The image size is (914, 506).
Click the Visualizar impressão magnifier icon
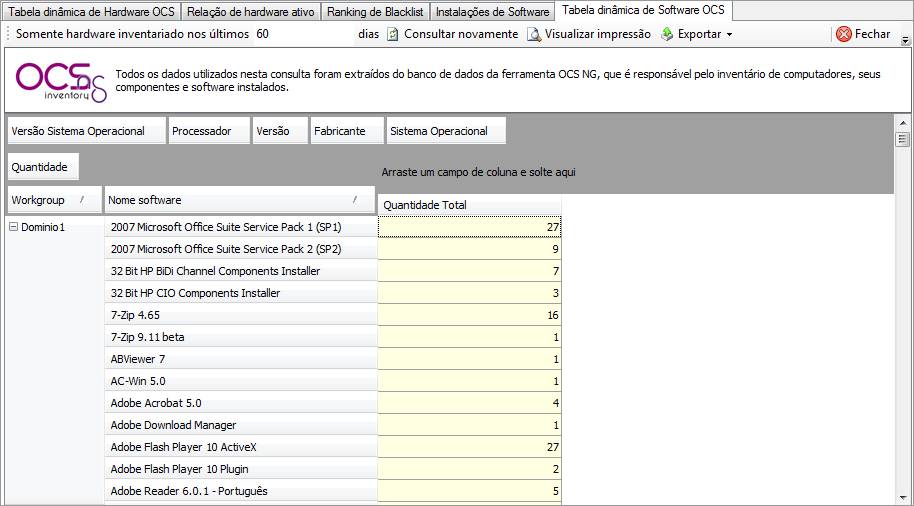click(x=534, y=34)
